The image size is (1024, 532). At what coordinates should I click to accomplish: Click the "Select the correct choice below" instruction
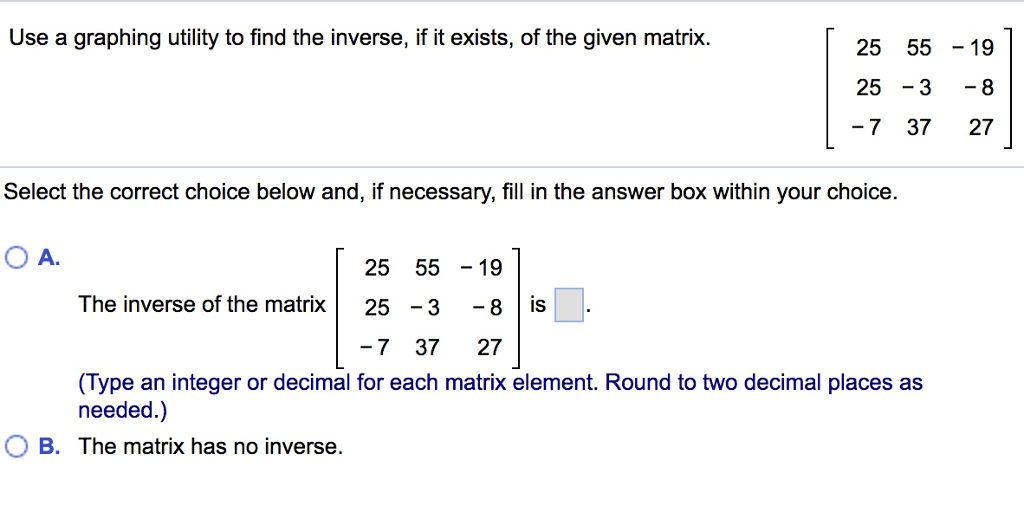tap(451, 192)
